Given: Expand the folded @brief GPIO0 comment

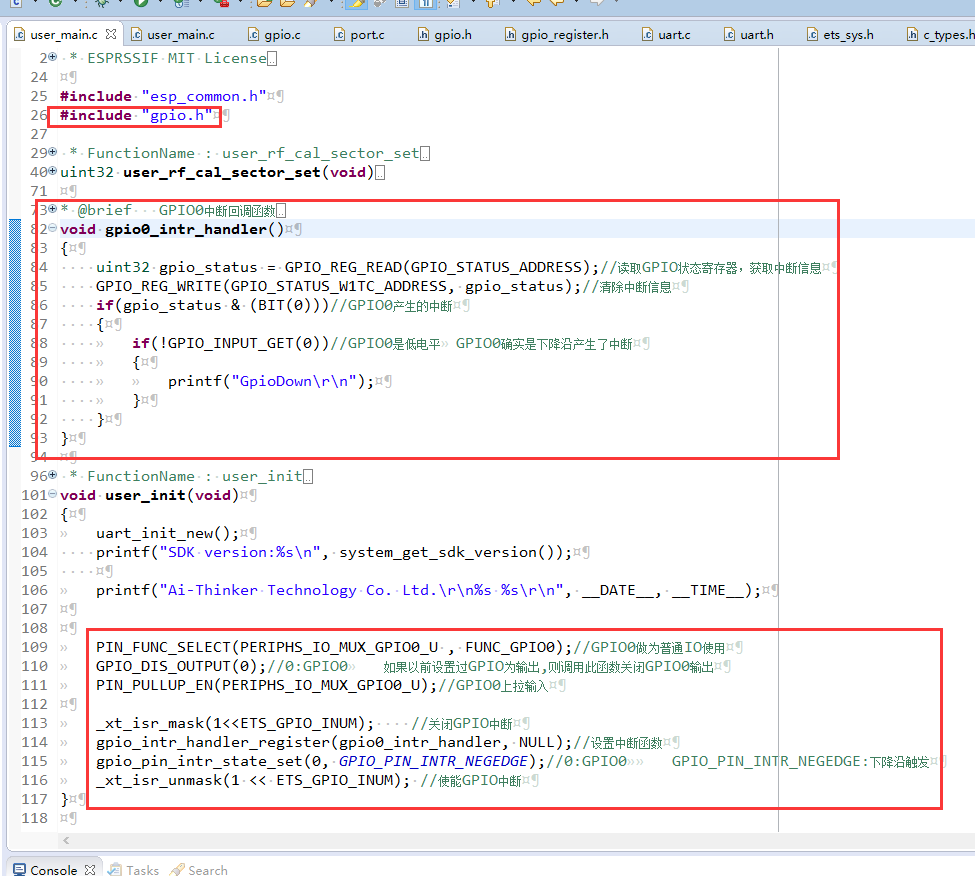Looking at the screenshot, I should pyautogui.click(x=53, y=209).
